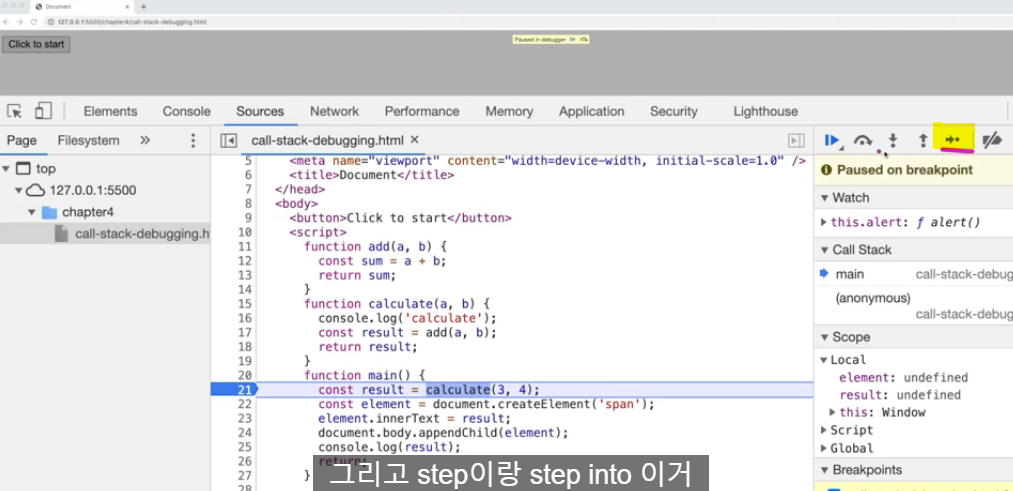This screenshot has height=491, width=1013.
Task: Collapse the Breakpoints section
Action: click(x=824, y=470)
